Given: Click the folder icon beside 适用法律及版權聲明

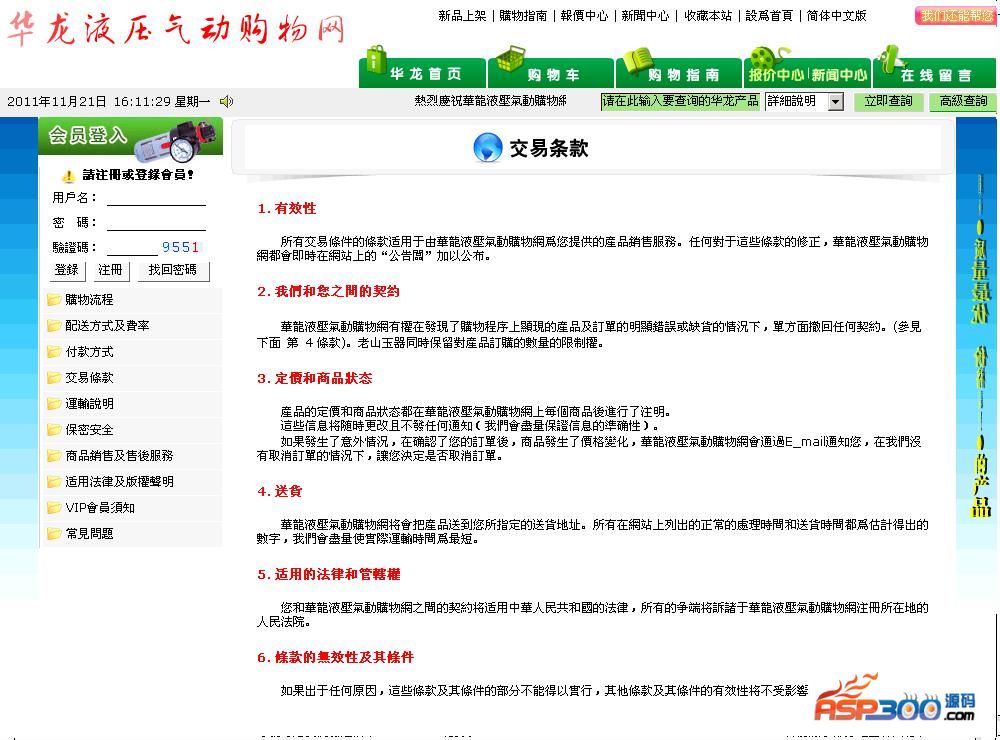Looking at the screenshot, I should (x=54, y=482).
